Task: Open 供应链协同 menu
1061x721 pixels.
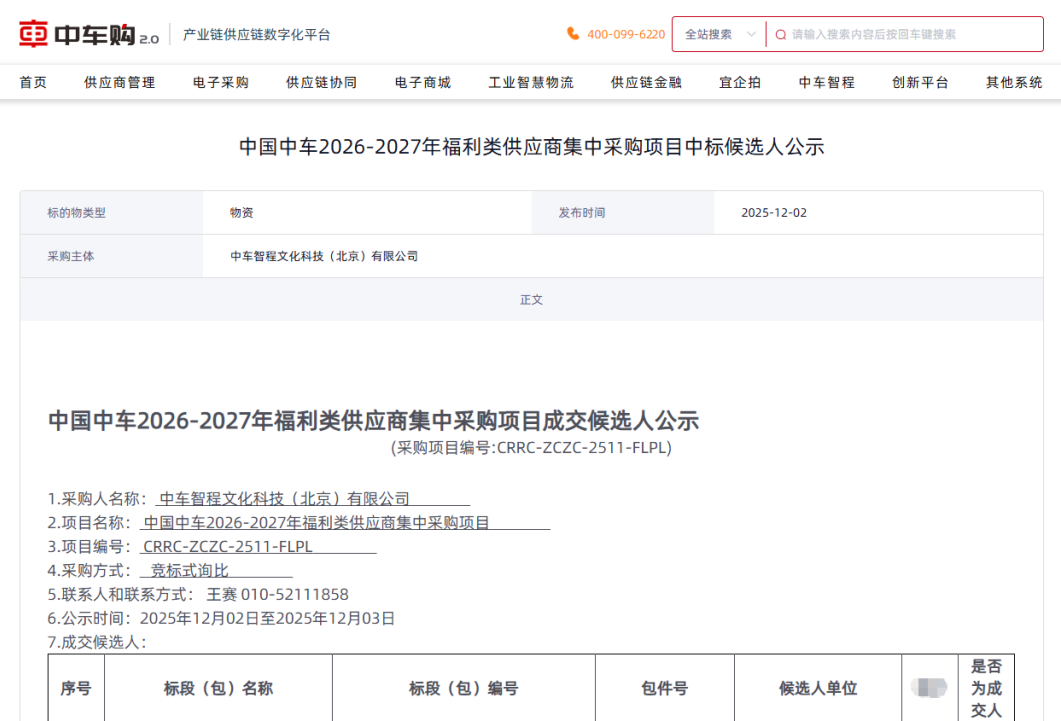Action: (321, 83)
